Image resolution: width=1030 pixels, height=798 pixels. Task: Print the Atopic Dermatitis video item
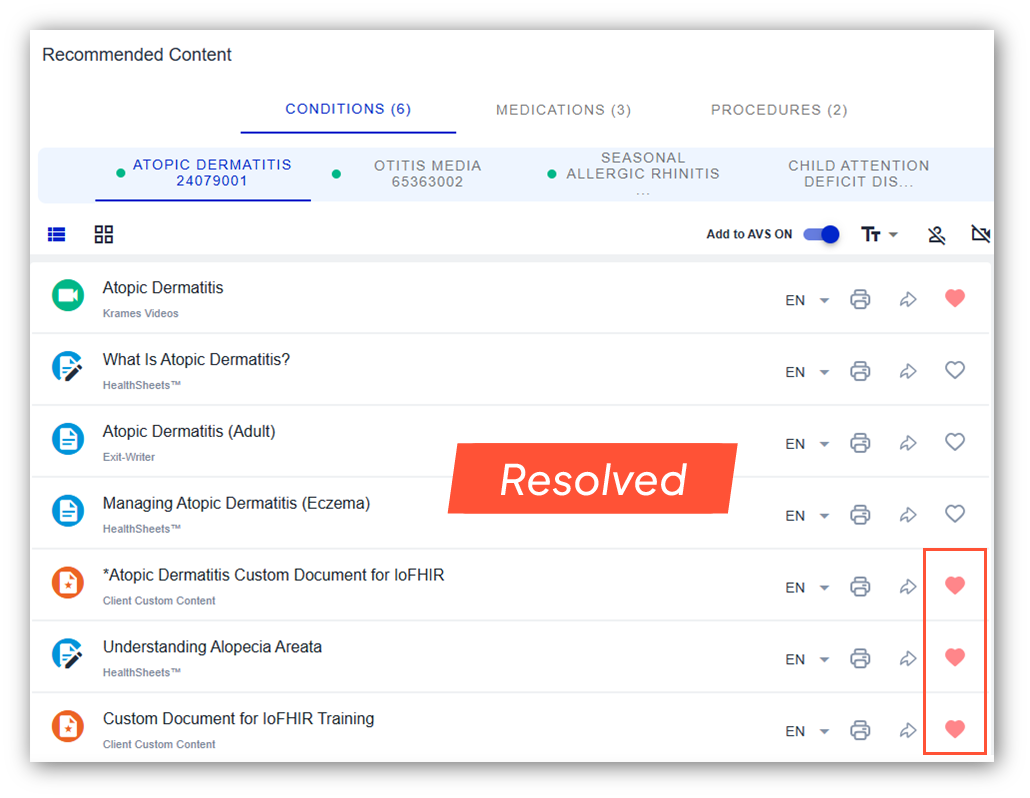coord(860,299)
